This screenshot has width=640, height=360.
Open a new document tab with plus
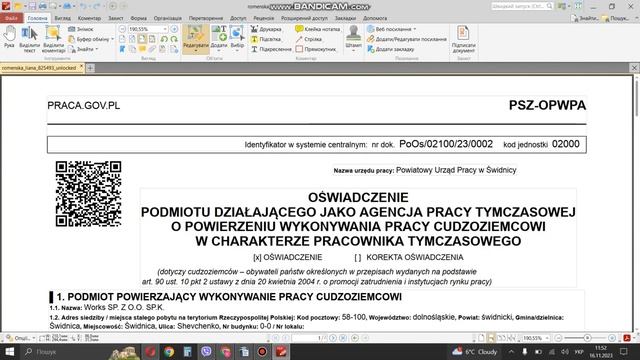click(90, 68)
